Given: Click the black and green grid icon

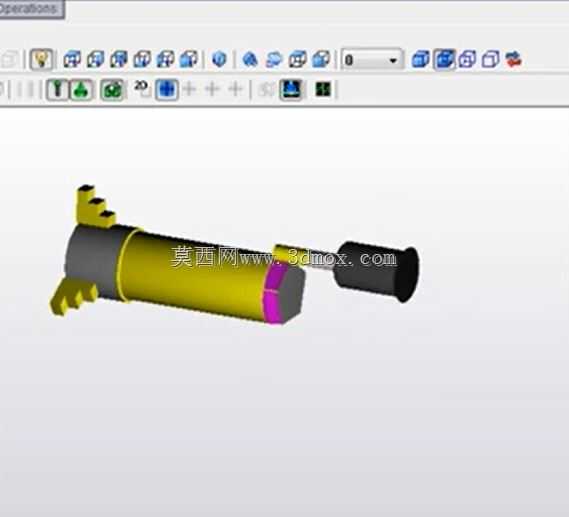Looking at the screenshot, I should pos(323,89).
